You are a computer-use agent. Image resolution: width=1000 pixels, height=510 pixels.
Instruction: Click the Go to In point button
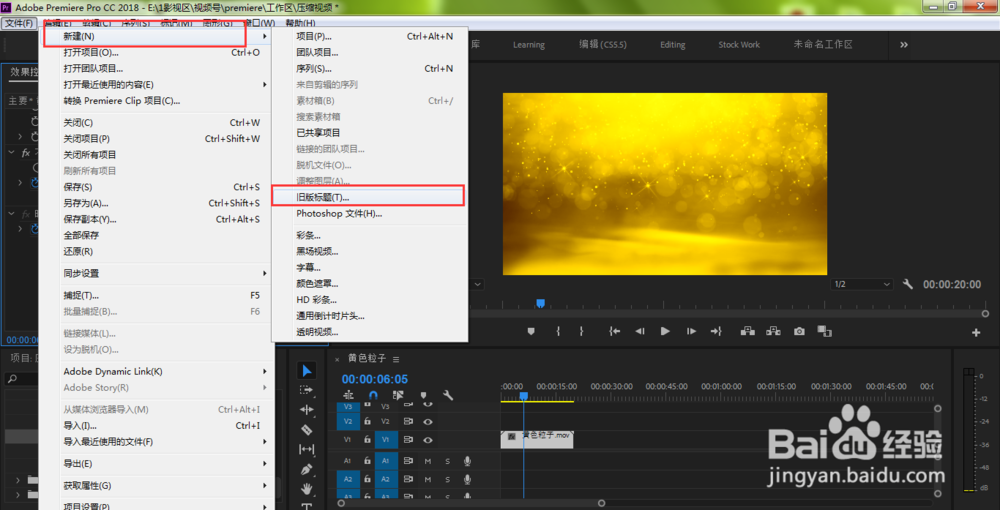[x=615, y=332]
